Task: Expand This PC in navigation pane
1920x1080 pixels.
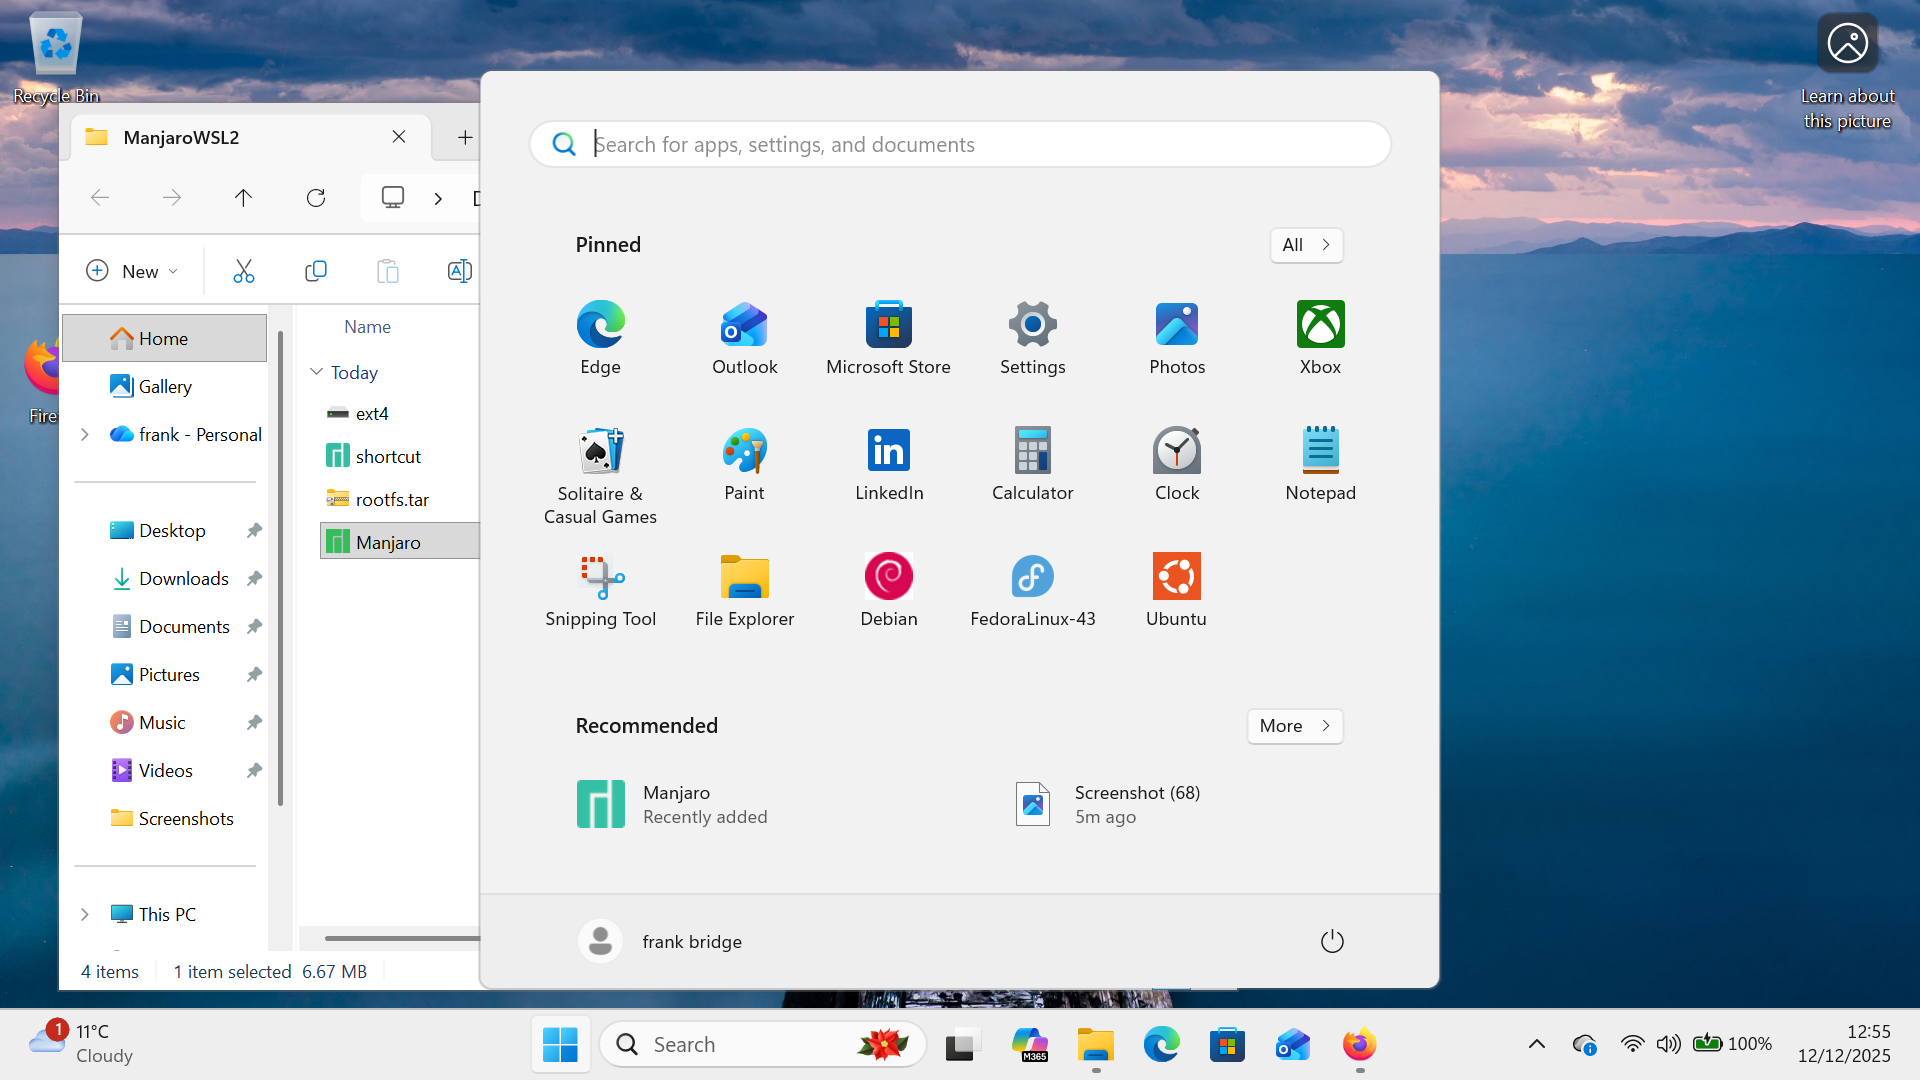Action: 85,914
